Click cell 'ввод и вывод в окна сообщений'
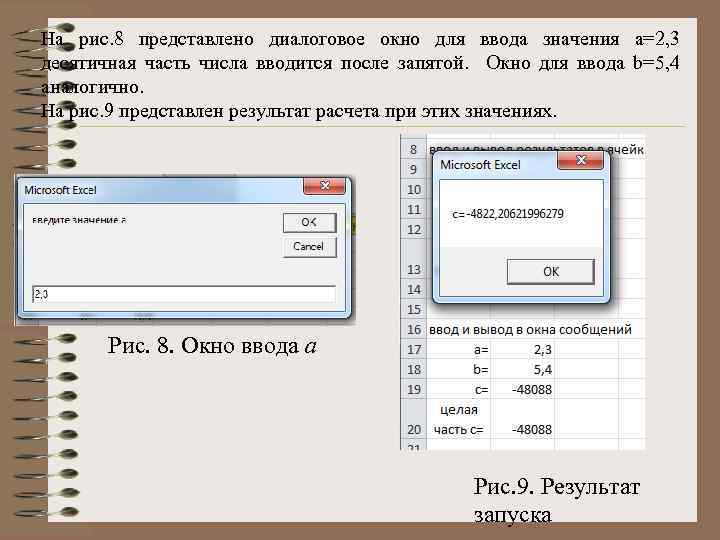Image resolution: width=720 pixels, height=540 pixels. pyautogui.click(x=530, y=329)
